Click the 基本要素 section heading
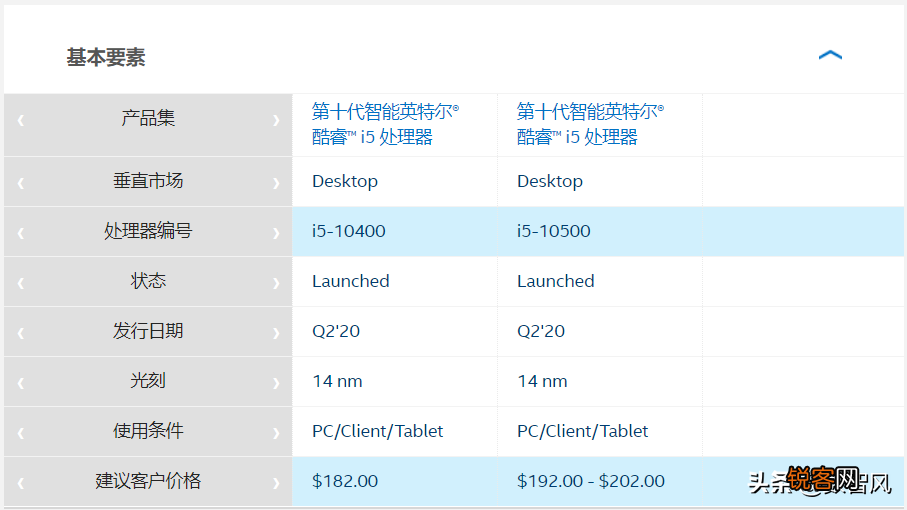Screen dimensions: 907x510 [106, 57]
